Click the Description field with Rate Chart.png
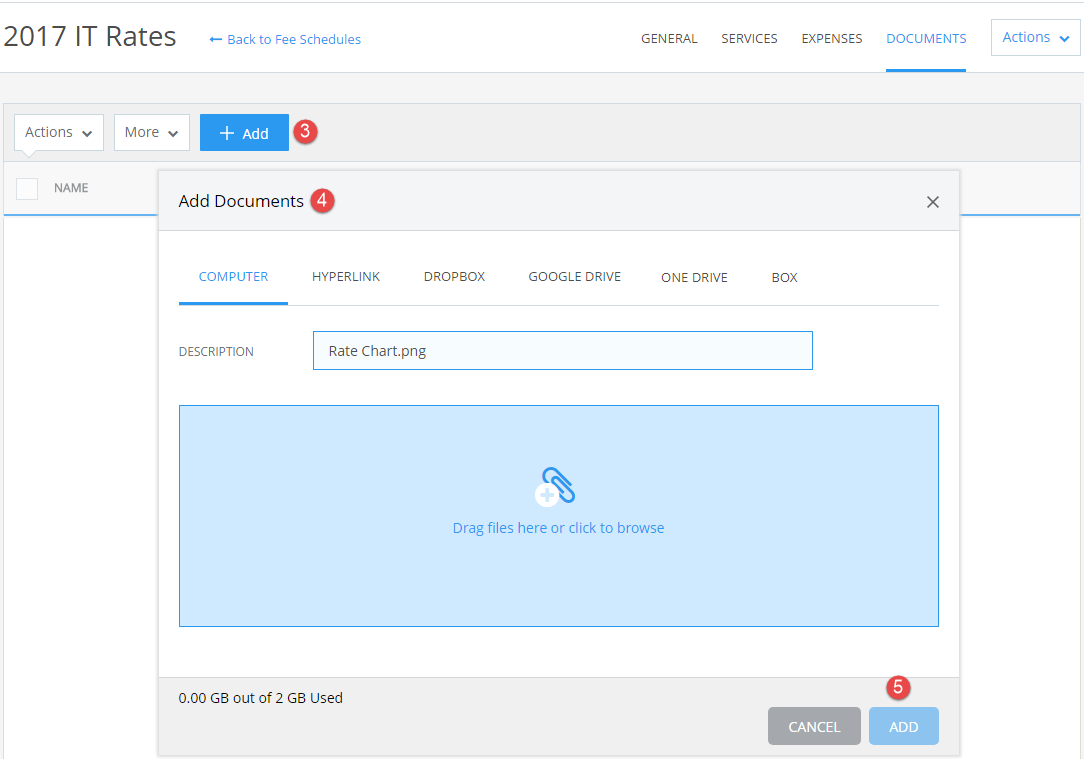This screenshot has height=759, width=1084. pos(563,350)
